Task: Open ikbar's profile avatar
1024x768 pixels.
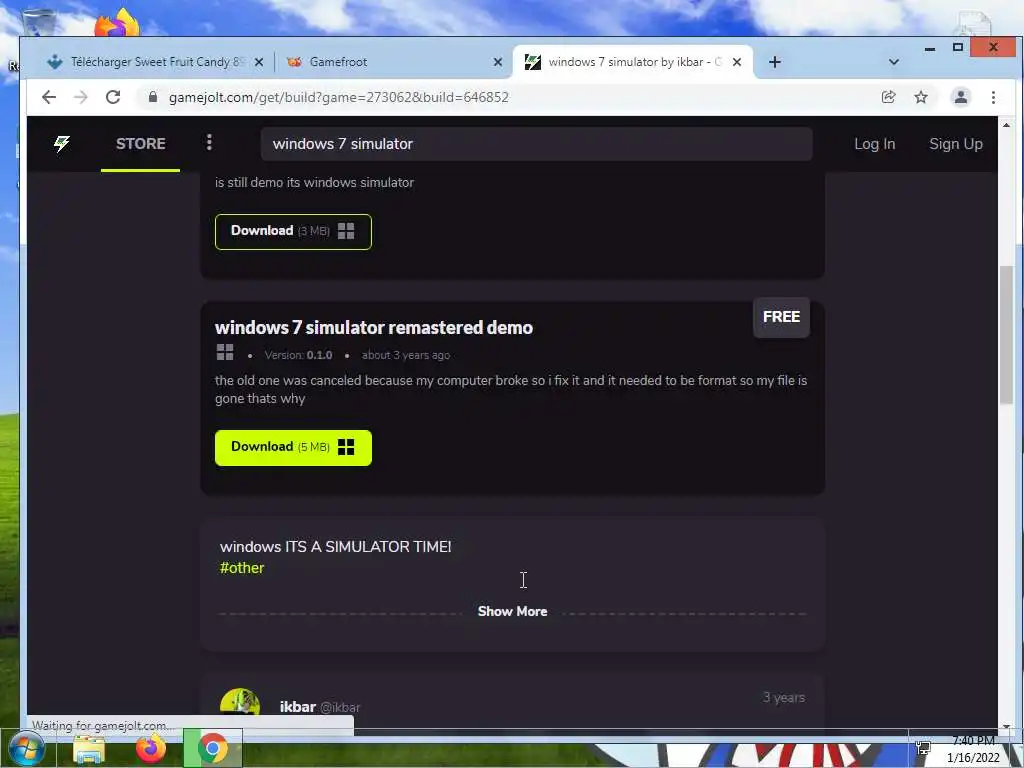Action: (240, 705)
